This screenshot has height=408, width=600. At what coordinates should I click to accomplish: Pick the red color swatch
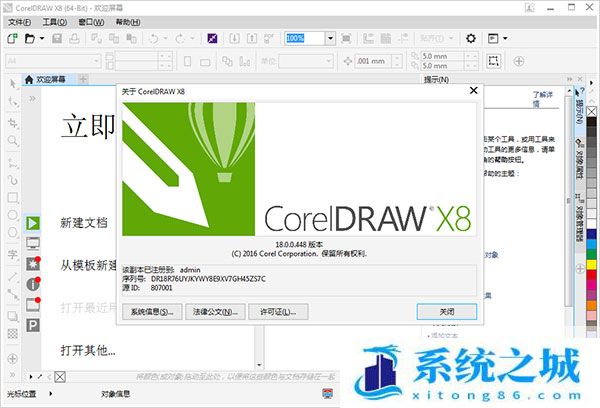(x=592, y=274)
